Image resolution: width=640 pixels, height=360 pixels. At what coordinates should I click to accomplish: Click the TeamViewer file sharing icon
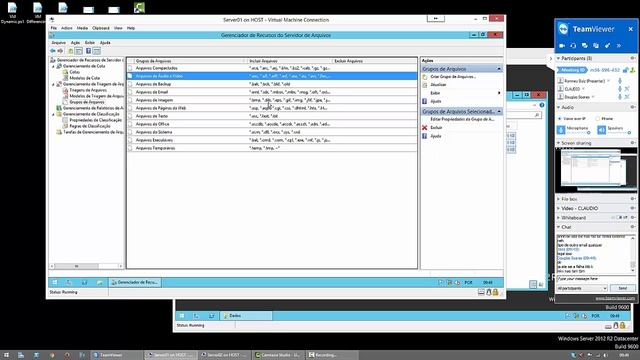pyautogui.click(x=596, y=45)
